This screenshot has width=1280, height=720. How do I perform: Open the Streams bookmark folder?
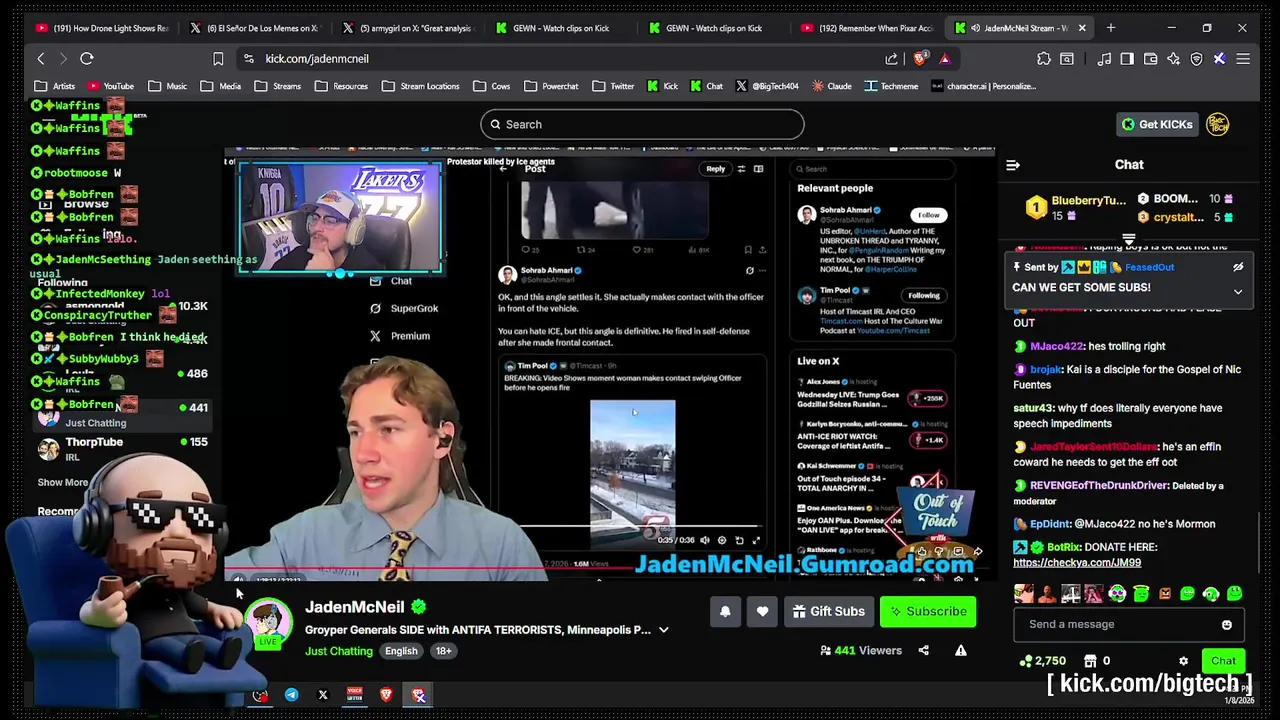[278, 86]
